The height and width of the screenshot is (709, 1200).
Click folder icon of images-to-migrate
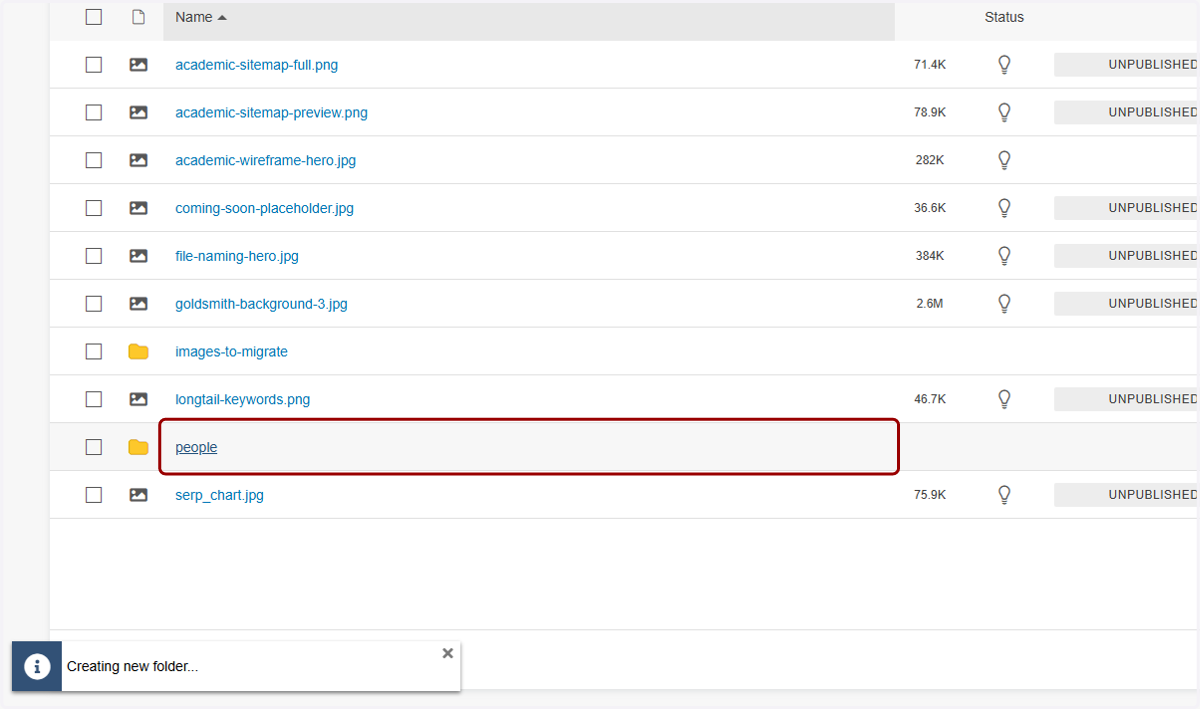[x=138, y=352]
